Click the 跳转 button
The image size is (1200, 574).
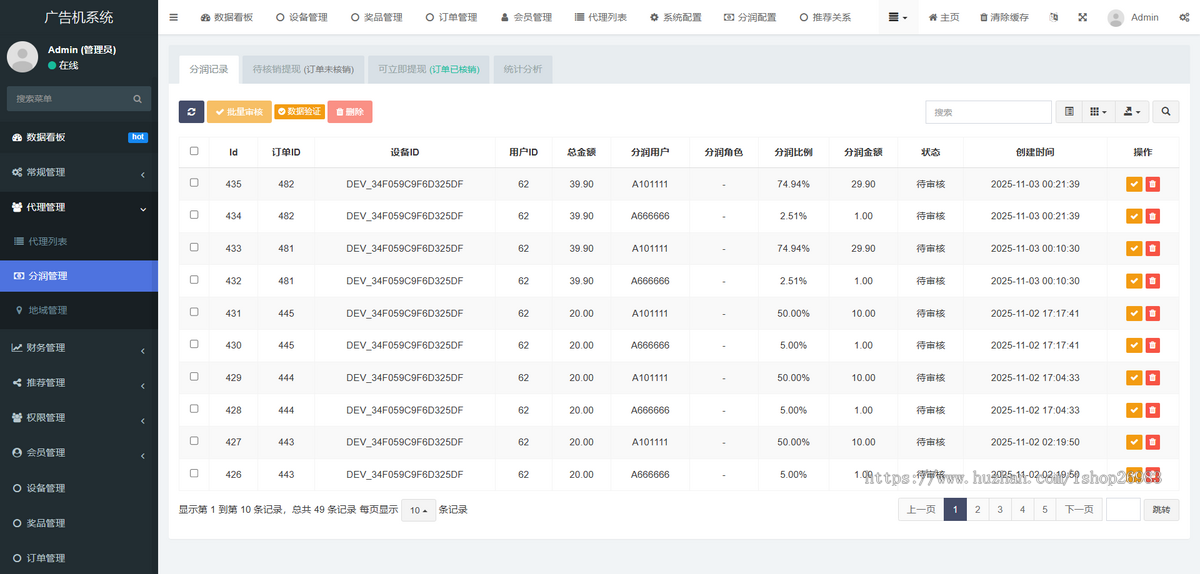[1161, 510]
